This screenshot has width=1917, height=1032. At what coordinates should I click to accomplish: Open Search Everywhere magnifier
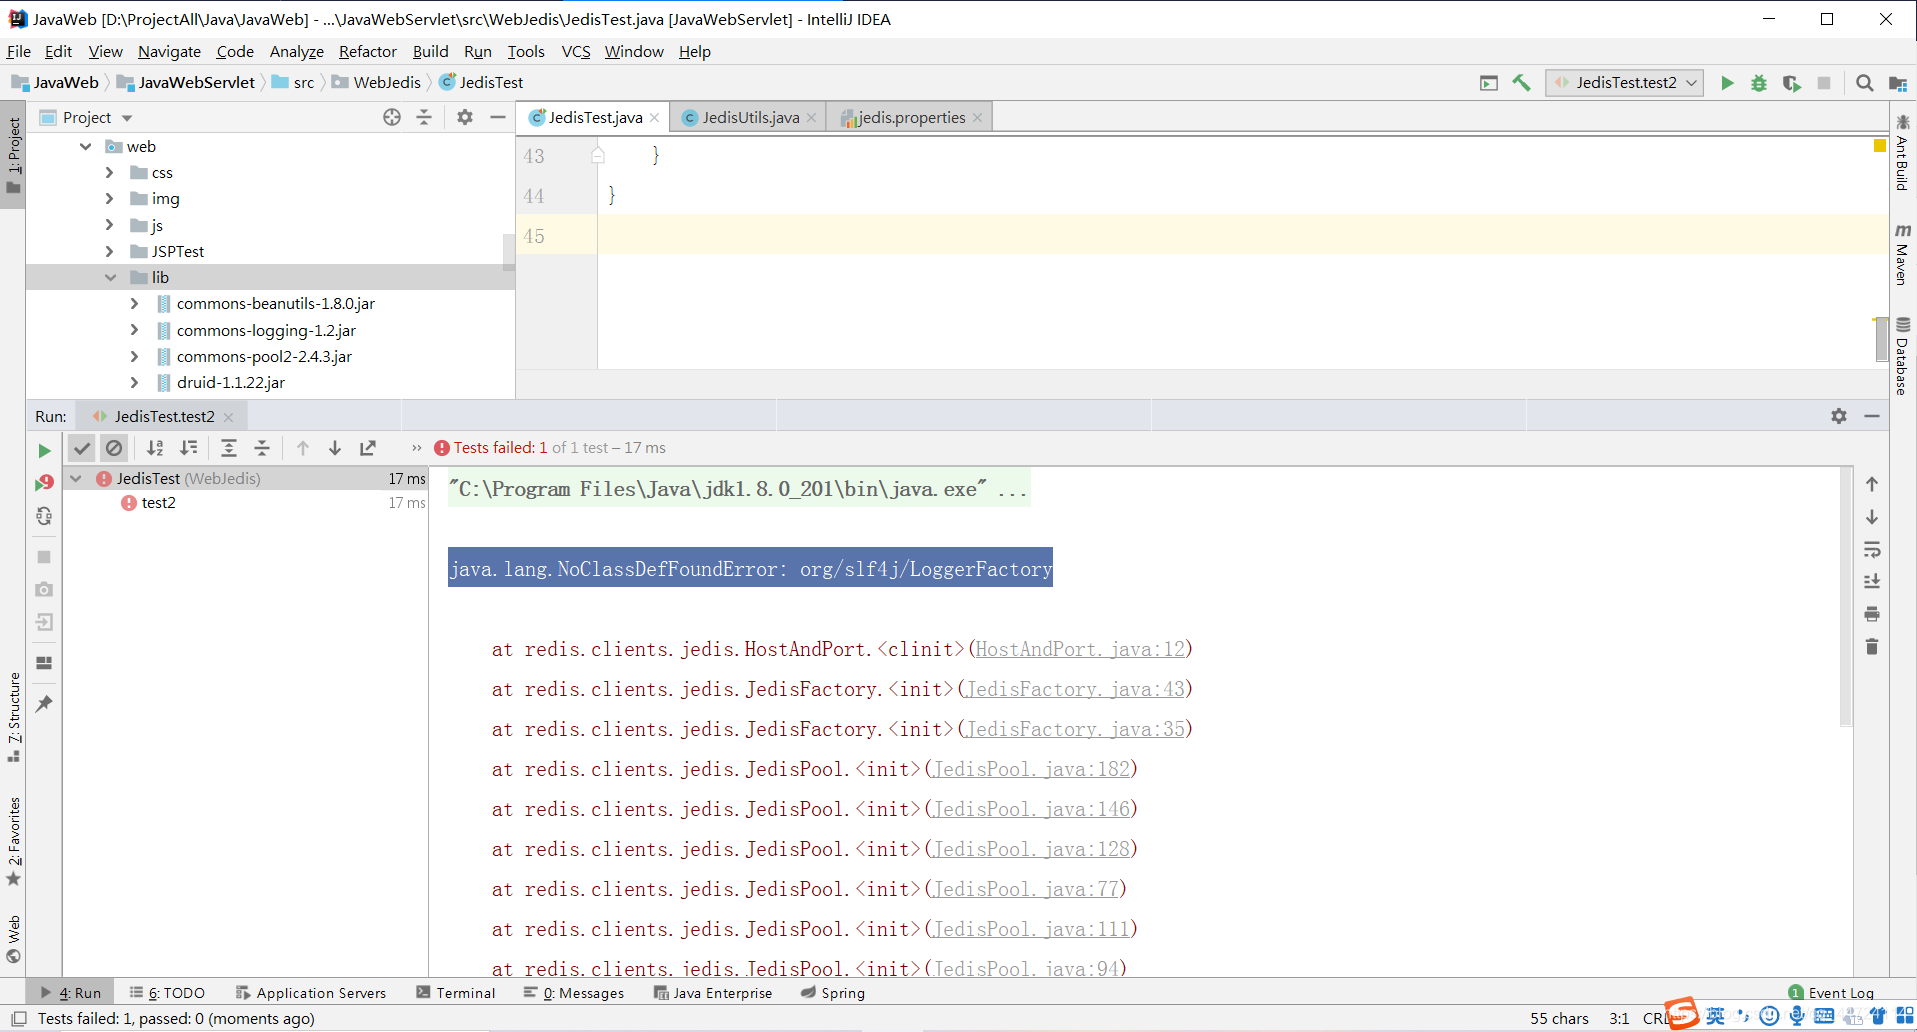click(x=1864, y=83)
